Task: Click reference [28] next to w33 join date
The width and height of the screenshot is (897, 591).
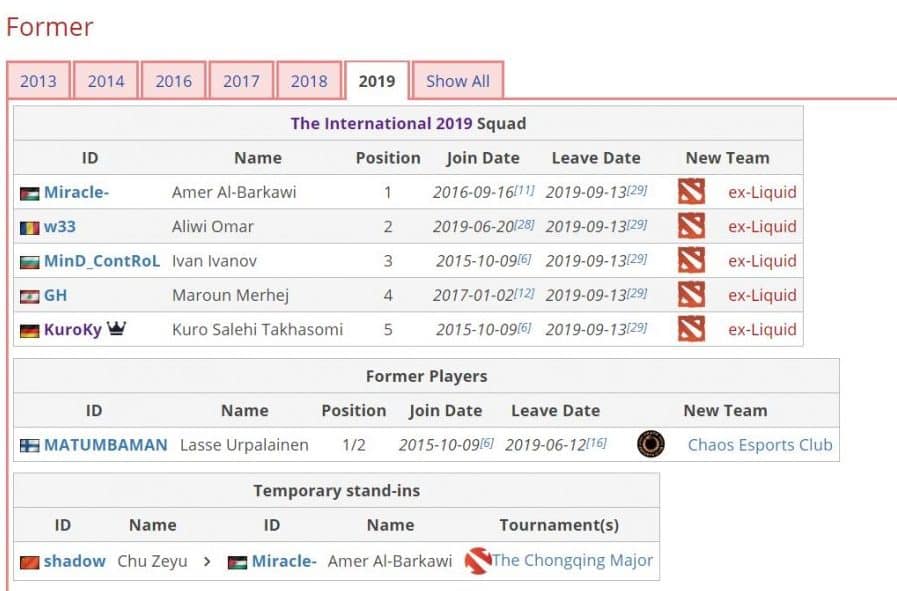Action: pyautogui.click(x=526, y=223)
